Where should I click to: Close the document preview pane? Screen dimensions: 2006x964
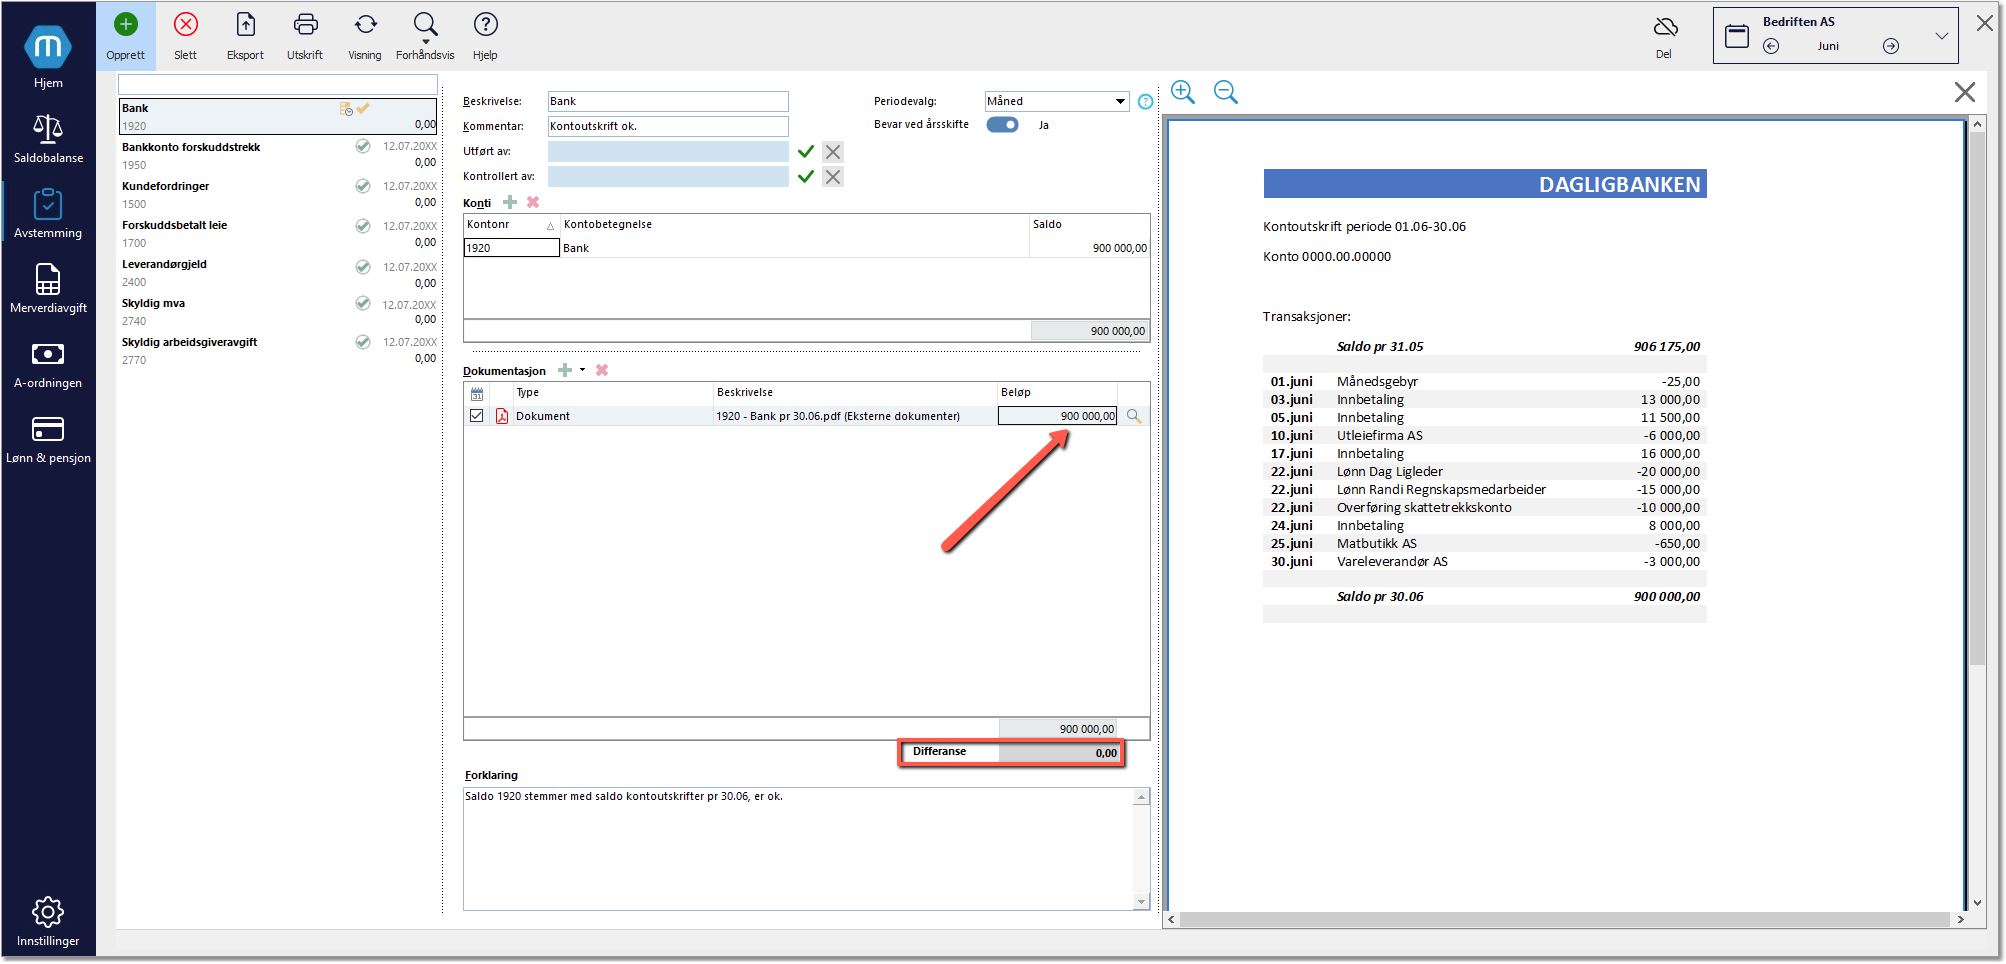click(1964, 92)
